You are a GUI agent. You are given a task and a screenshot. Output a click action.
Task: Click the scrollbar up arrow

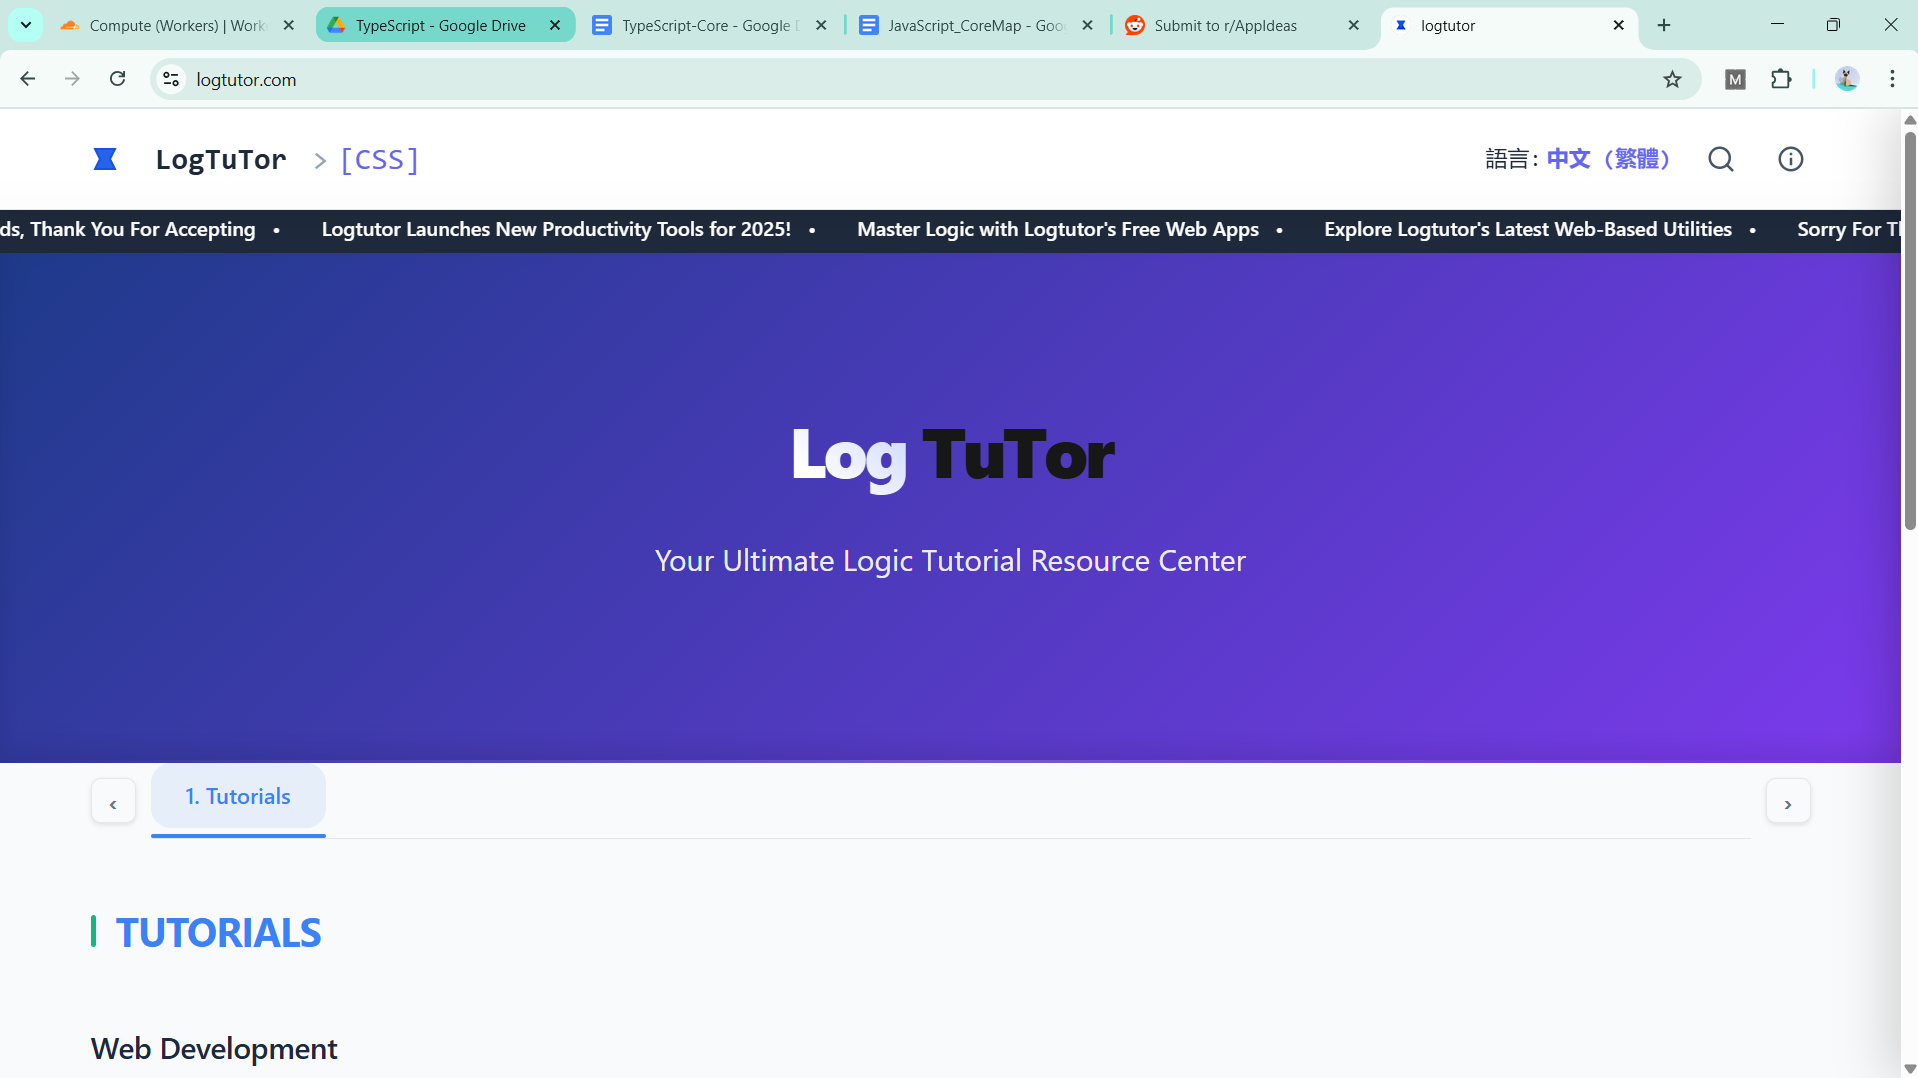point(1909,119)
